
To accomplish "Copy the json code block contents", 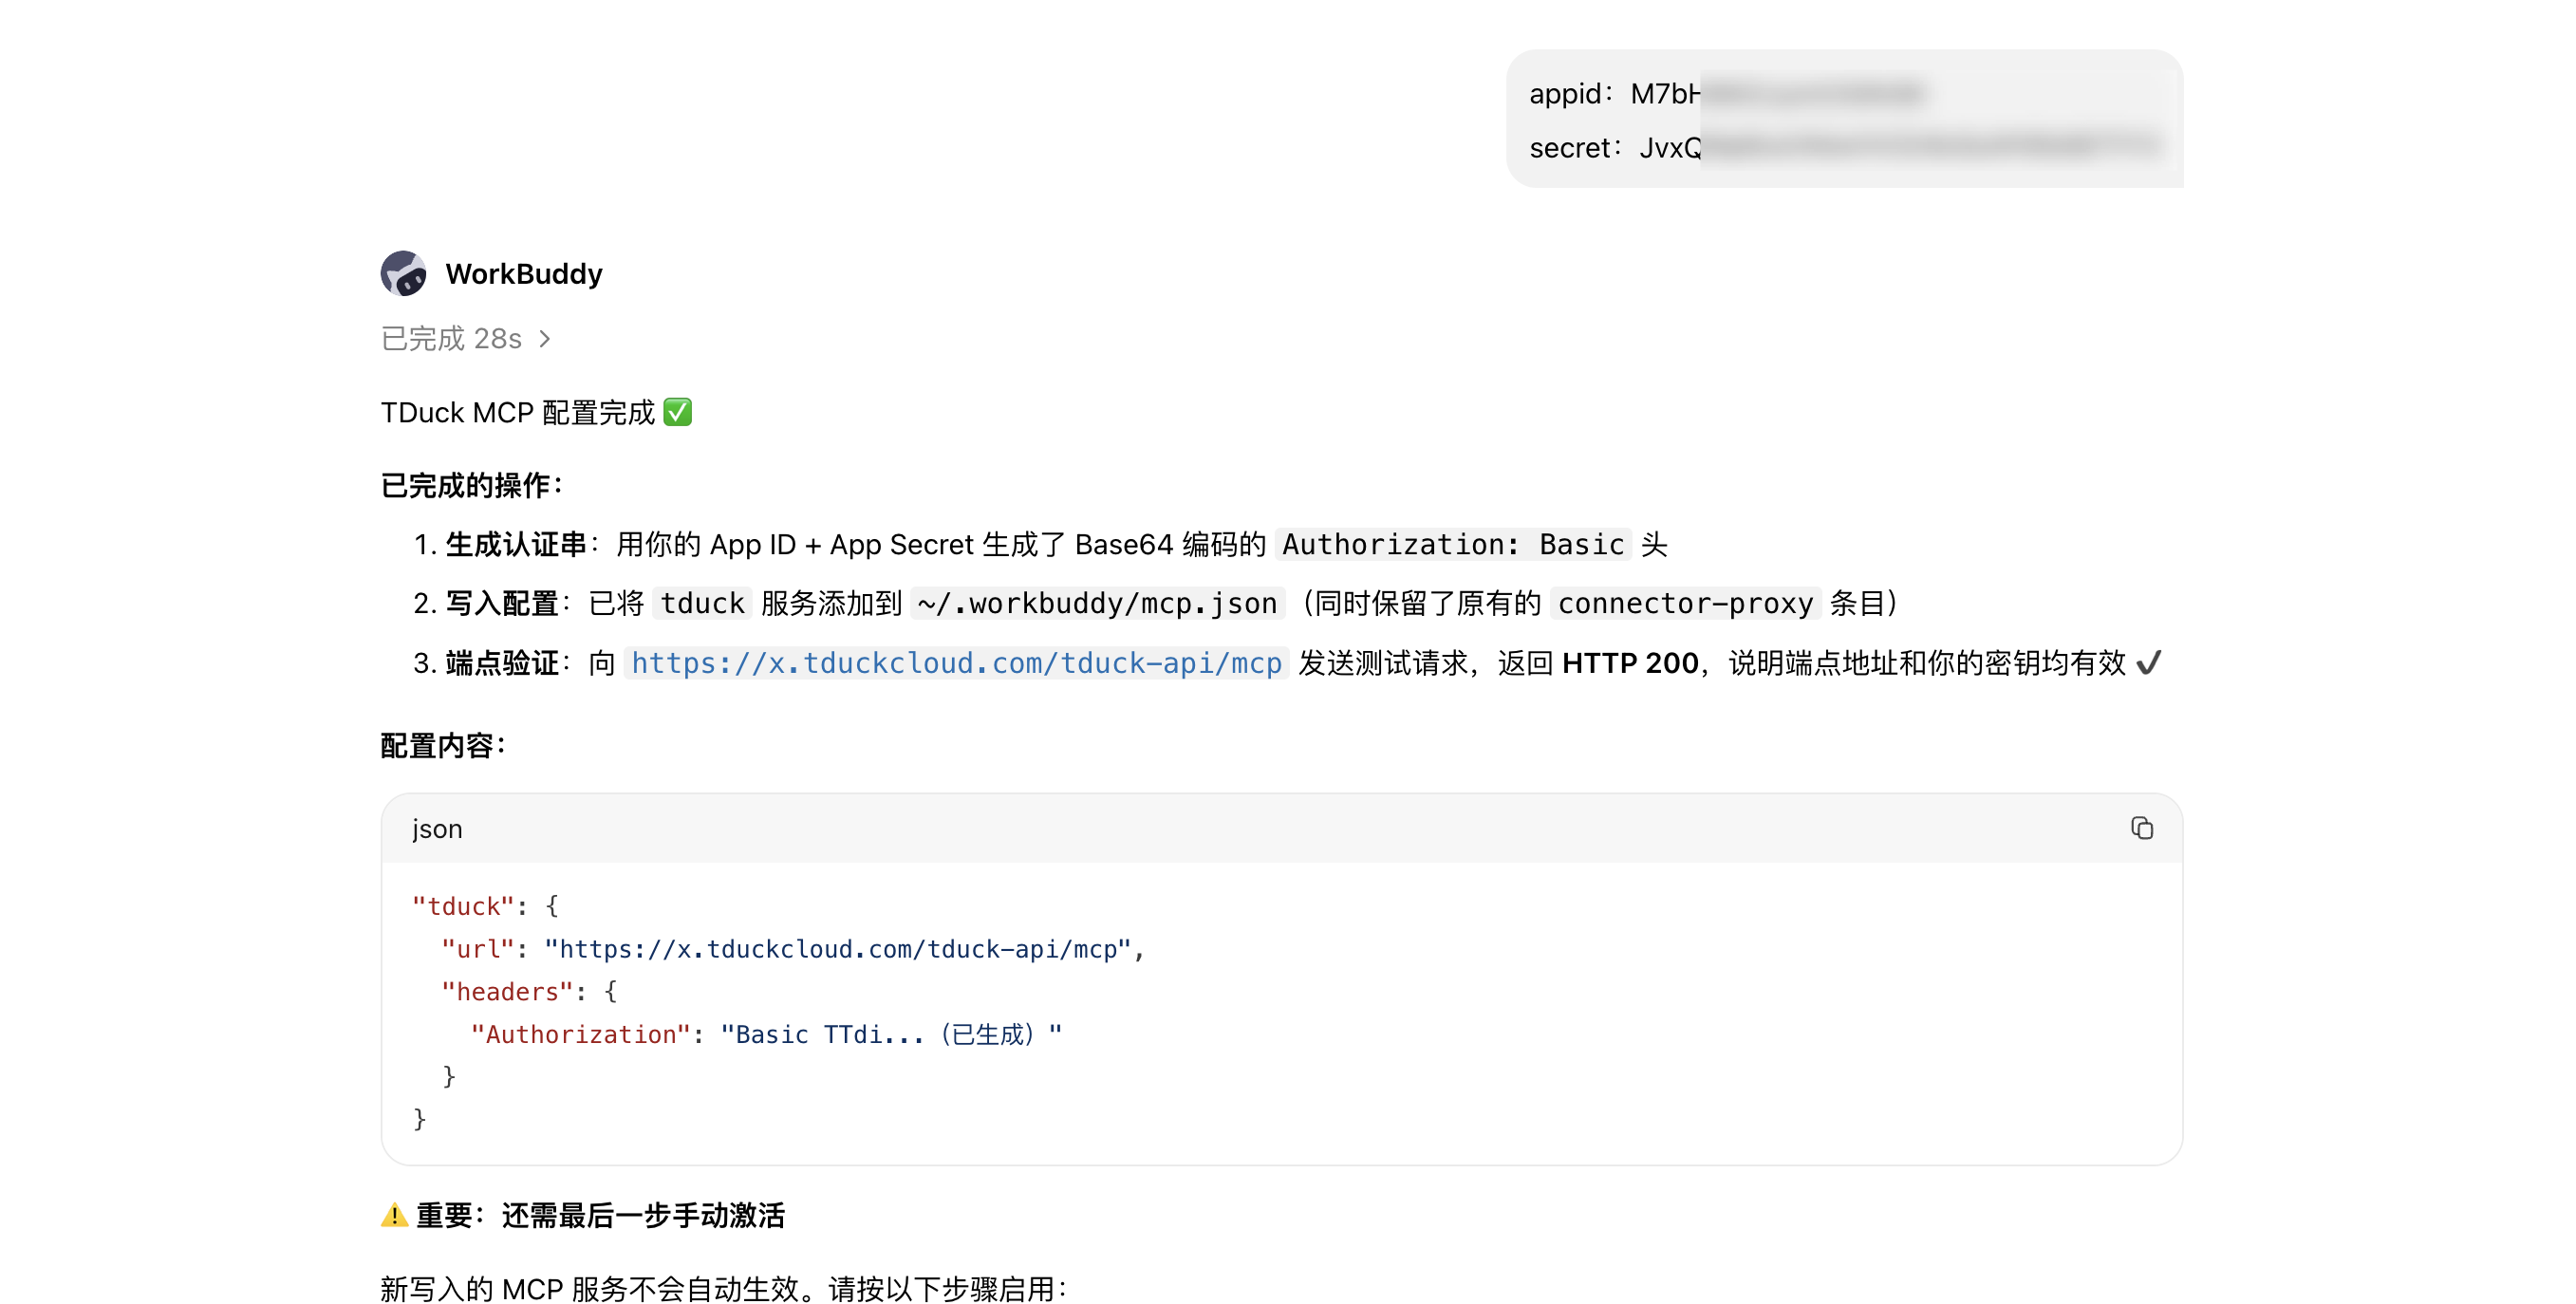I will [2141, 828].
